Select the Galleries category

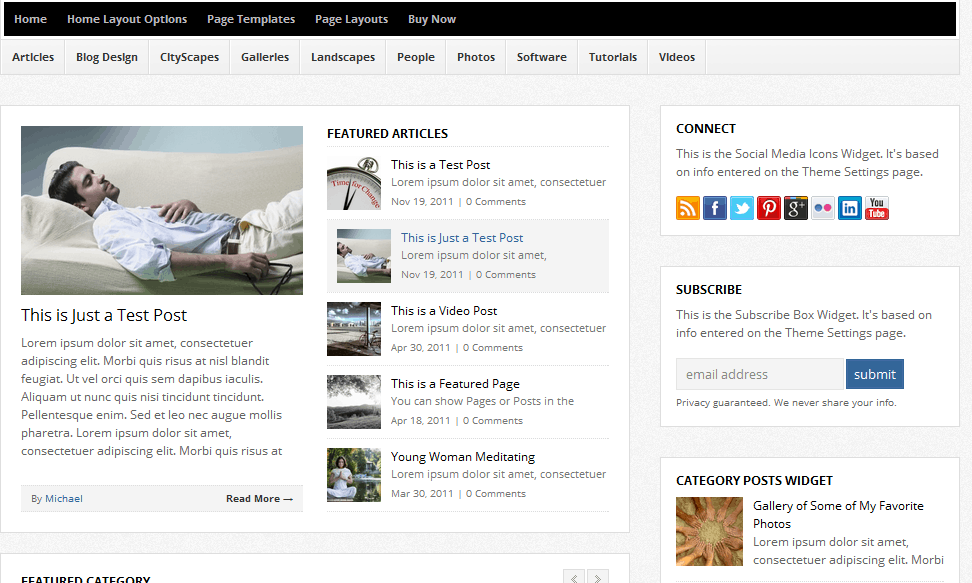(x=265, y=57)
